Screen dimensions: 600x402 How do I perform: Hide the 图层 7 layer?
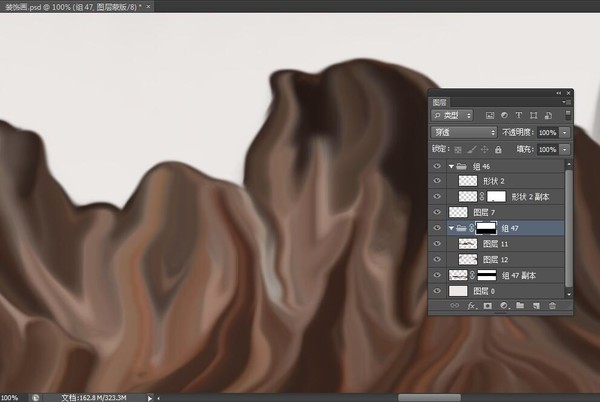point(437,212)
